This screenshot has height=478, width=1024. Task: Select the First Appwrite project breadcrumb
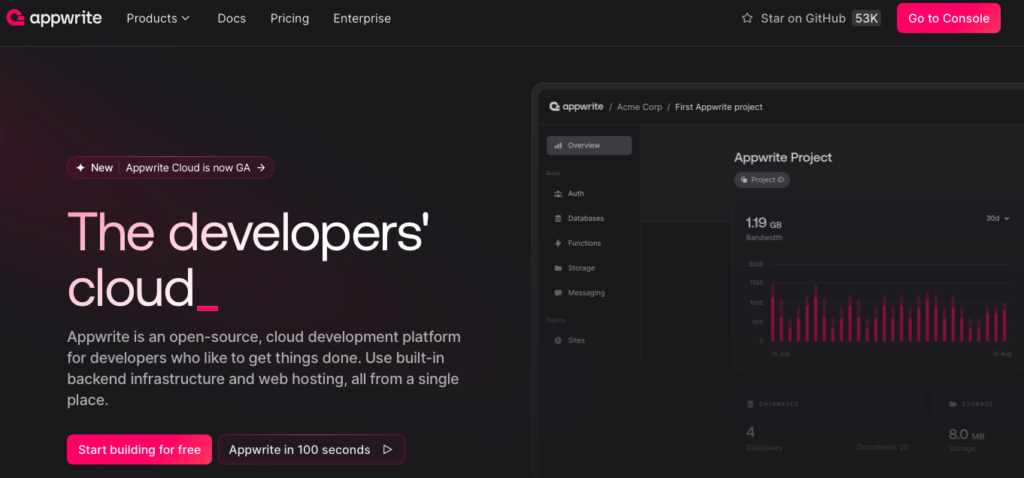(x=718, y=107)
